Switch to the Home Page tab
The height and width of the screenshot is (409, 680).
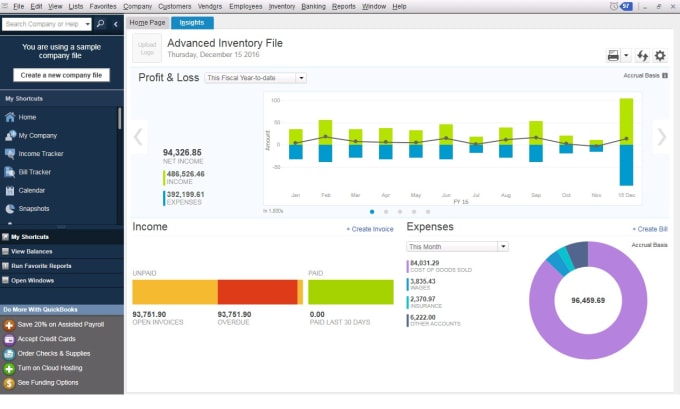pos(147,23)
